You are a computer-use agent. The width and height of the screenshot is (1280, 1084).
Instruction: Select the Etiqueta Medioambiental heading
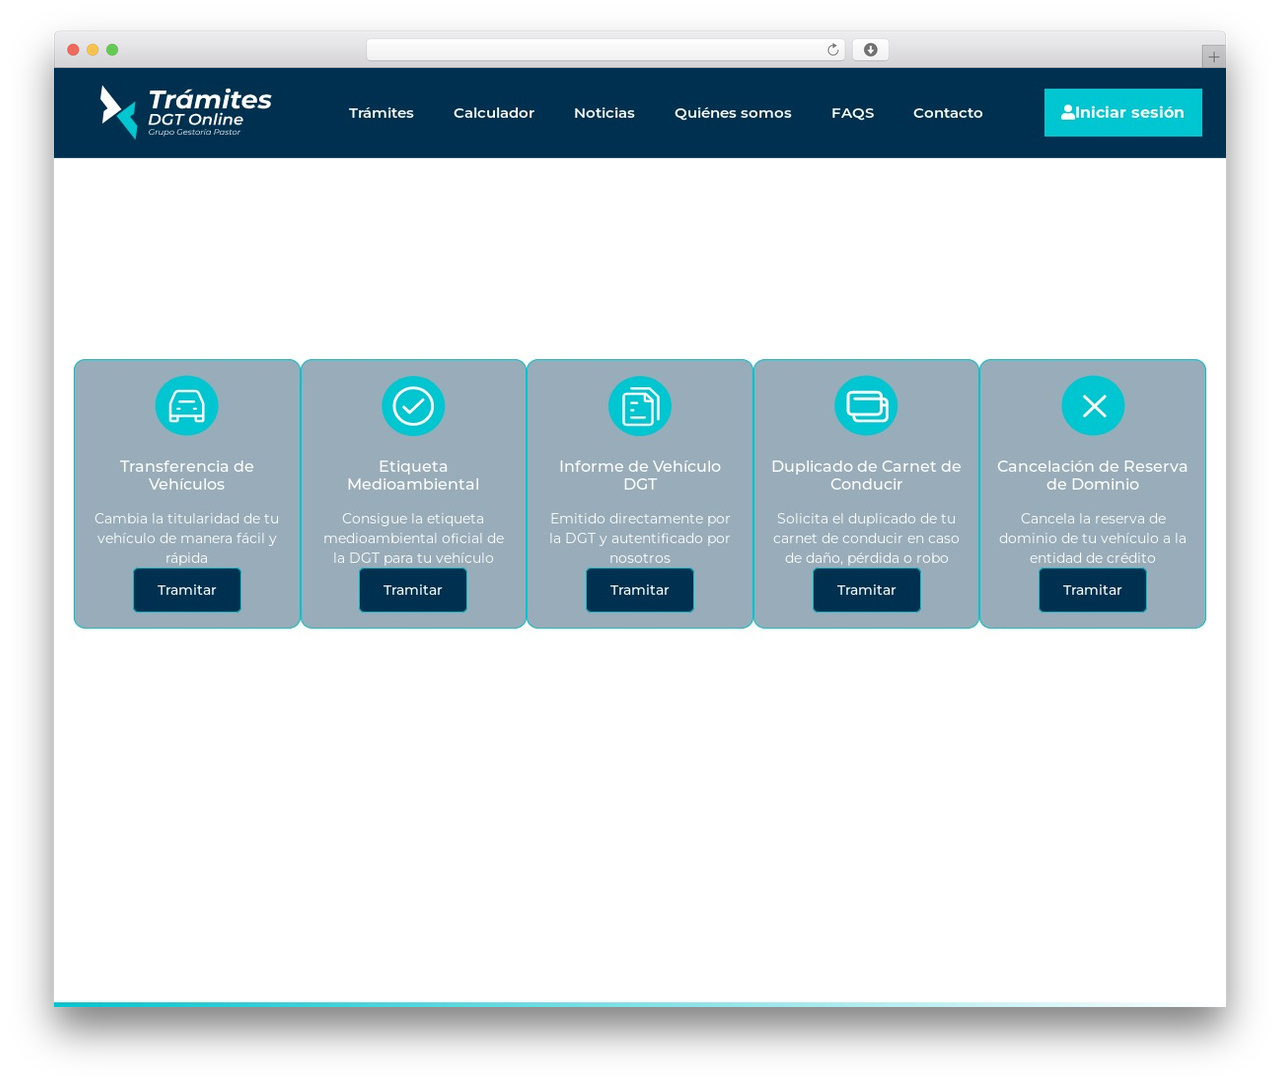pyautogui.click(x=413, y=475)
